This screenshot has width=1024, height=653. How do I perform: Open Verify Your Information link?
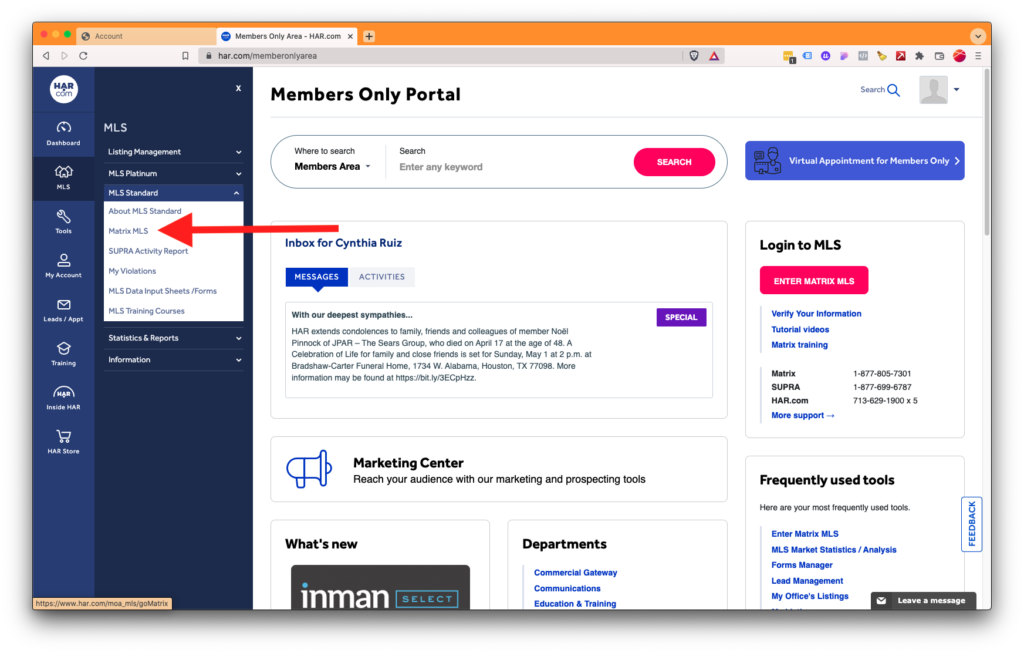(x=816, y=313)
